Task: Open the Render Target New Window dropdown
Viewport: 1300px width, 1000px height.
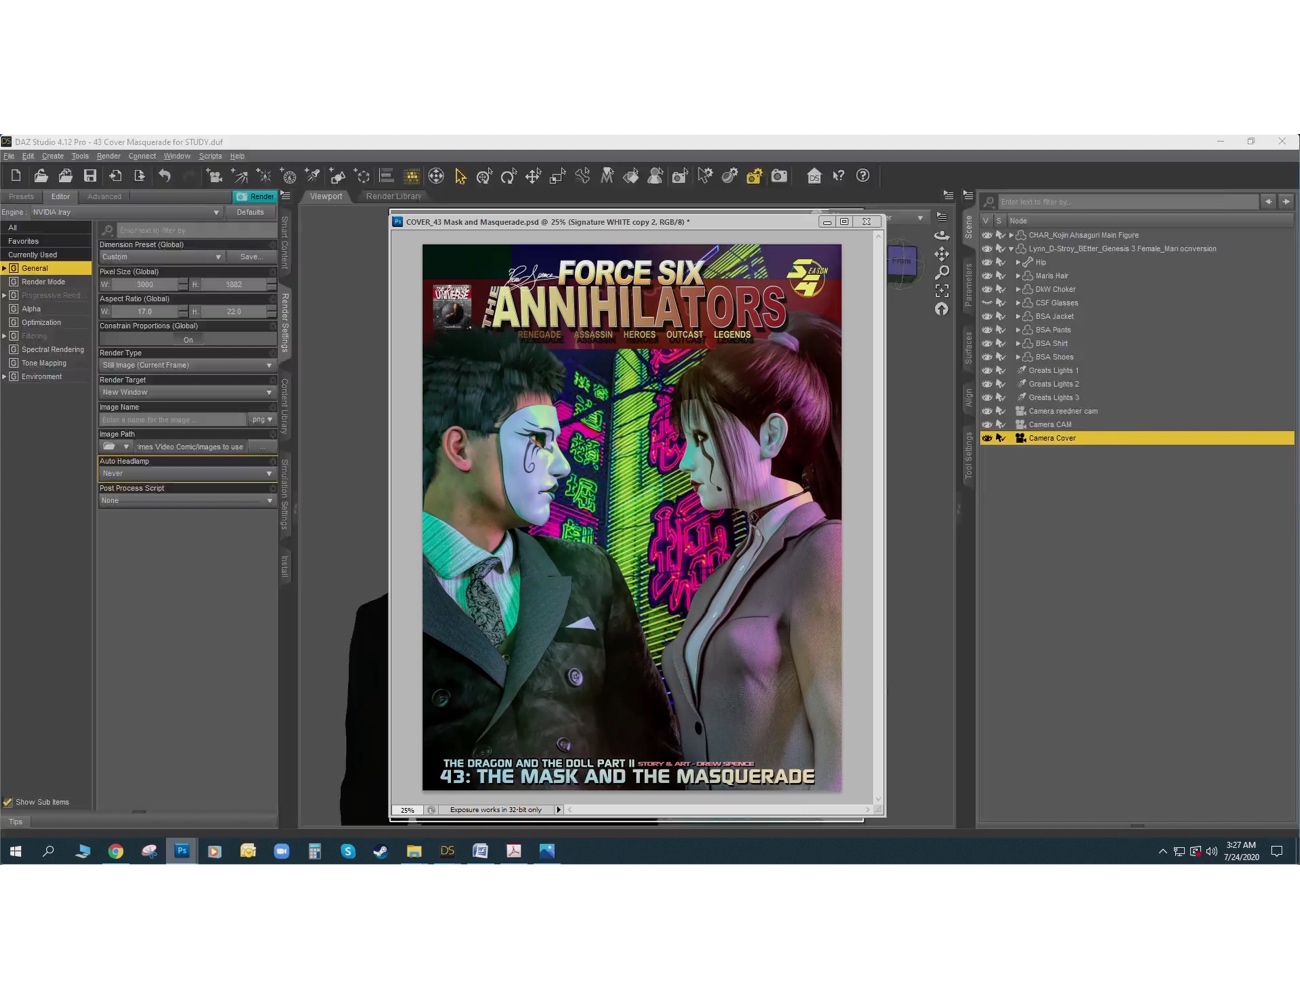Action: [187, 392]
